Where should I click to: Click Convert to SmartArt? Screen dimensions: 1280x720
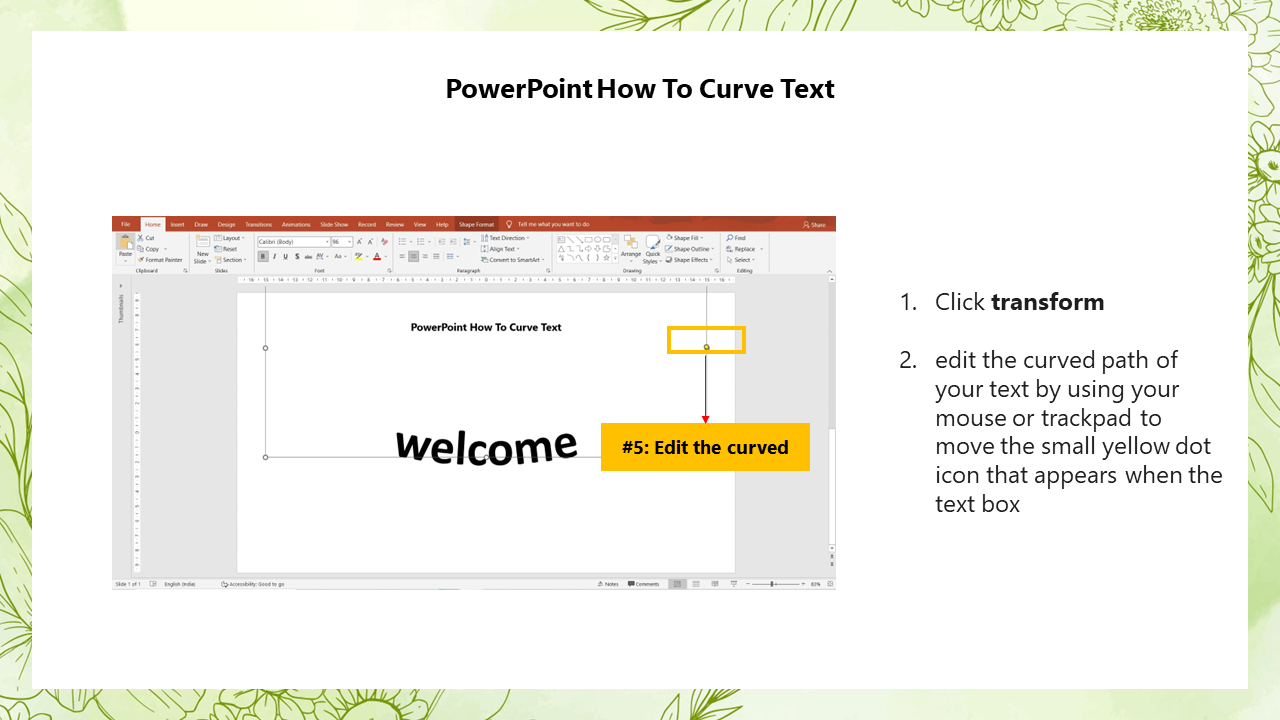[x=512, y=260]
